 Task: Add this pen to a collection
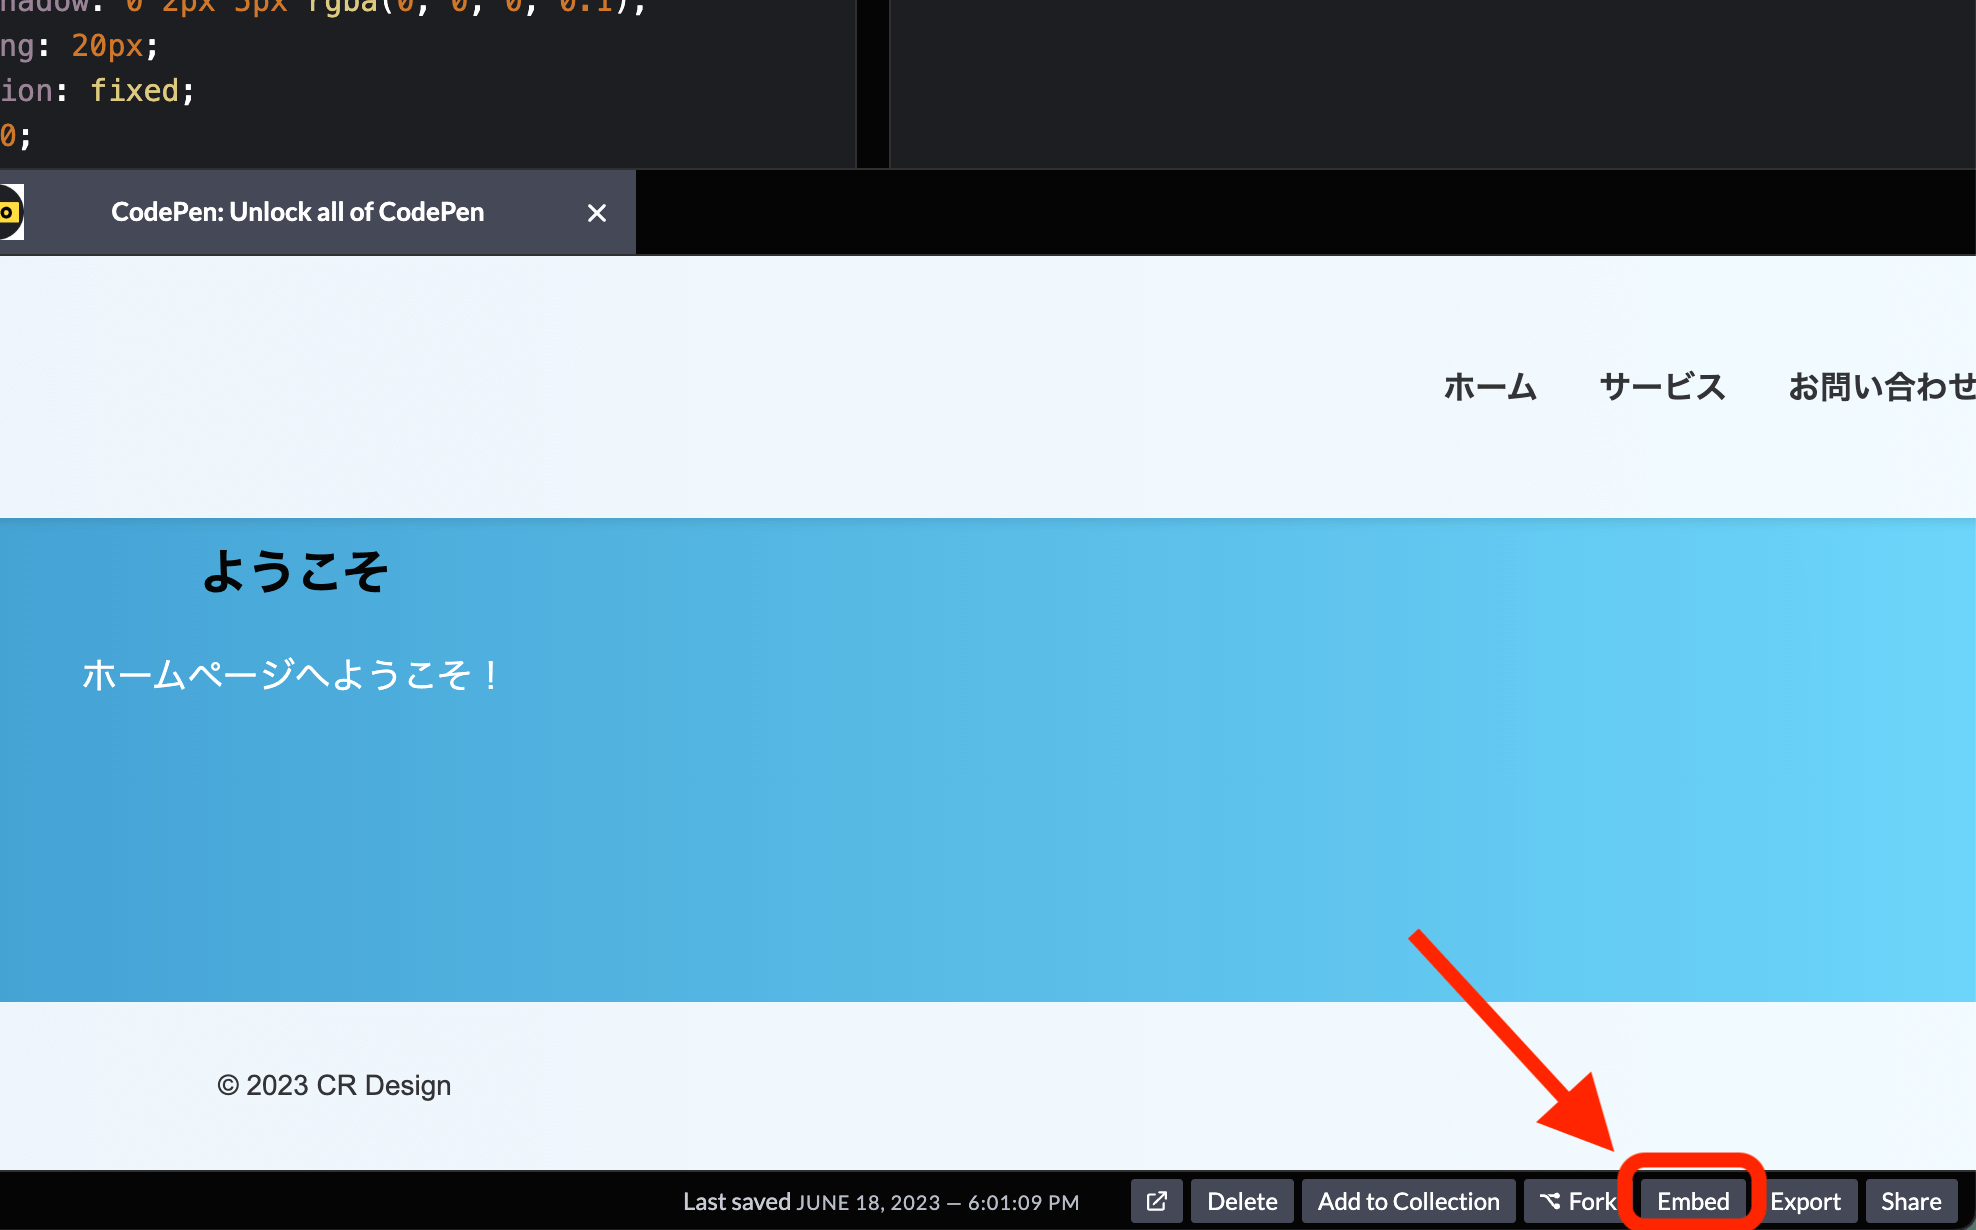(x=1408, y=1201)
